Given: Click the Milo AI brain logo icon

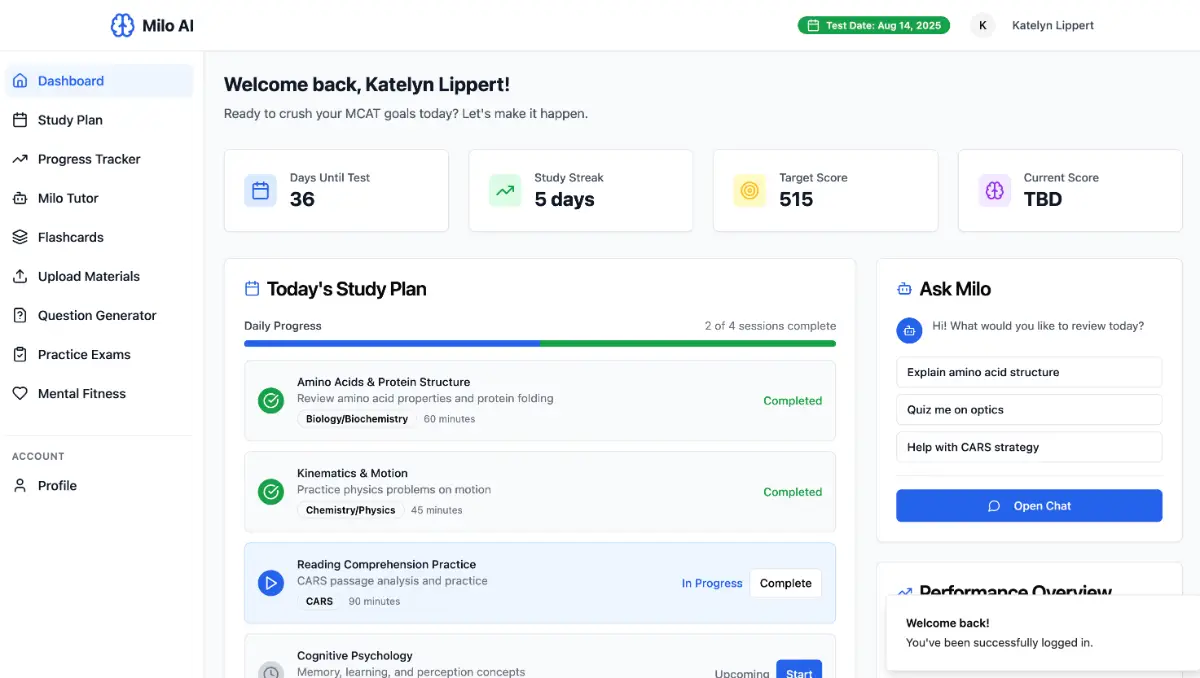Looking at the screenshot, I should click(x=122, y=26).
